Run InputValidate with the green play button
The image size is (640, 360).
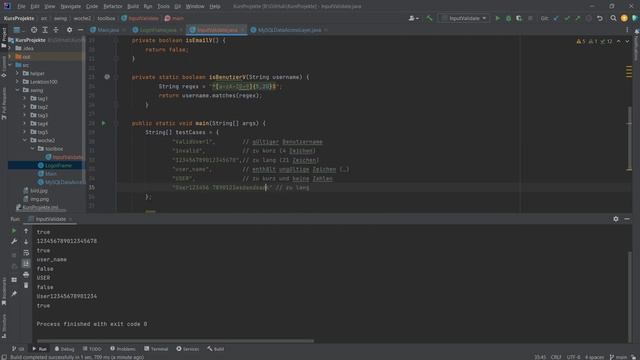[498, 18]
